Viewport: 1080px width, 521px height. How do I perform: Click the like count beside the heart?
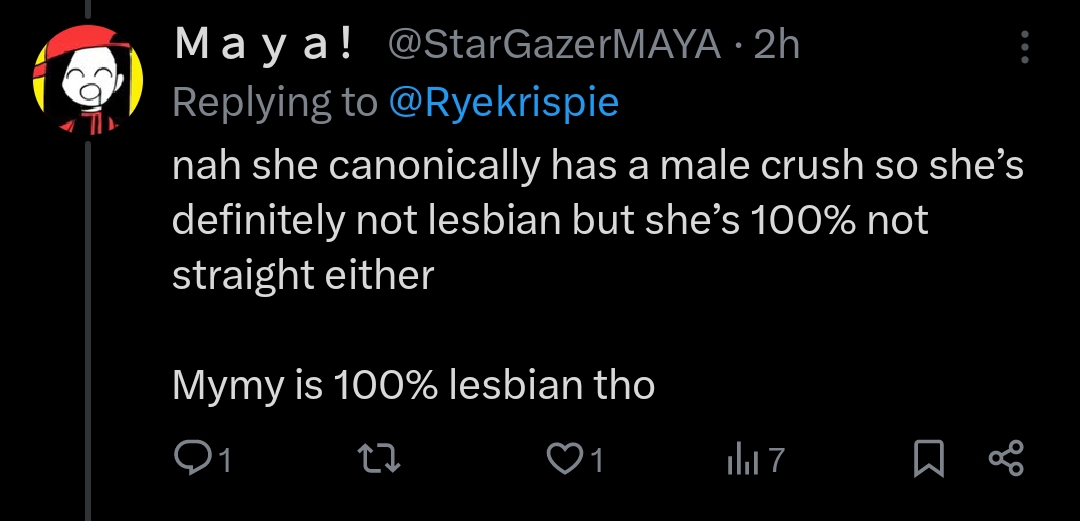pos(597,461)
